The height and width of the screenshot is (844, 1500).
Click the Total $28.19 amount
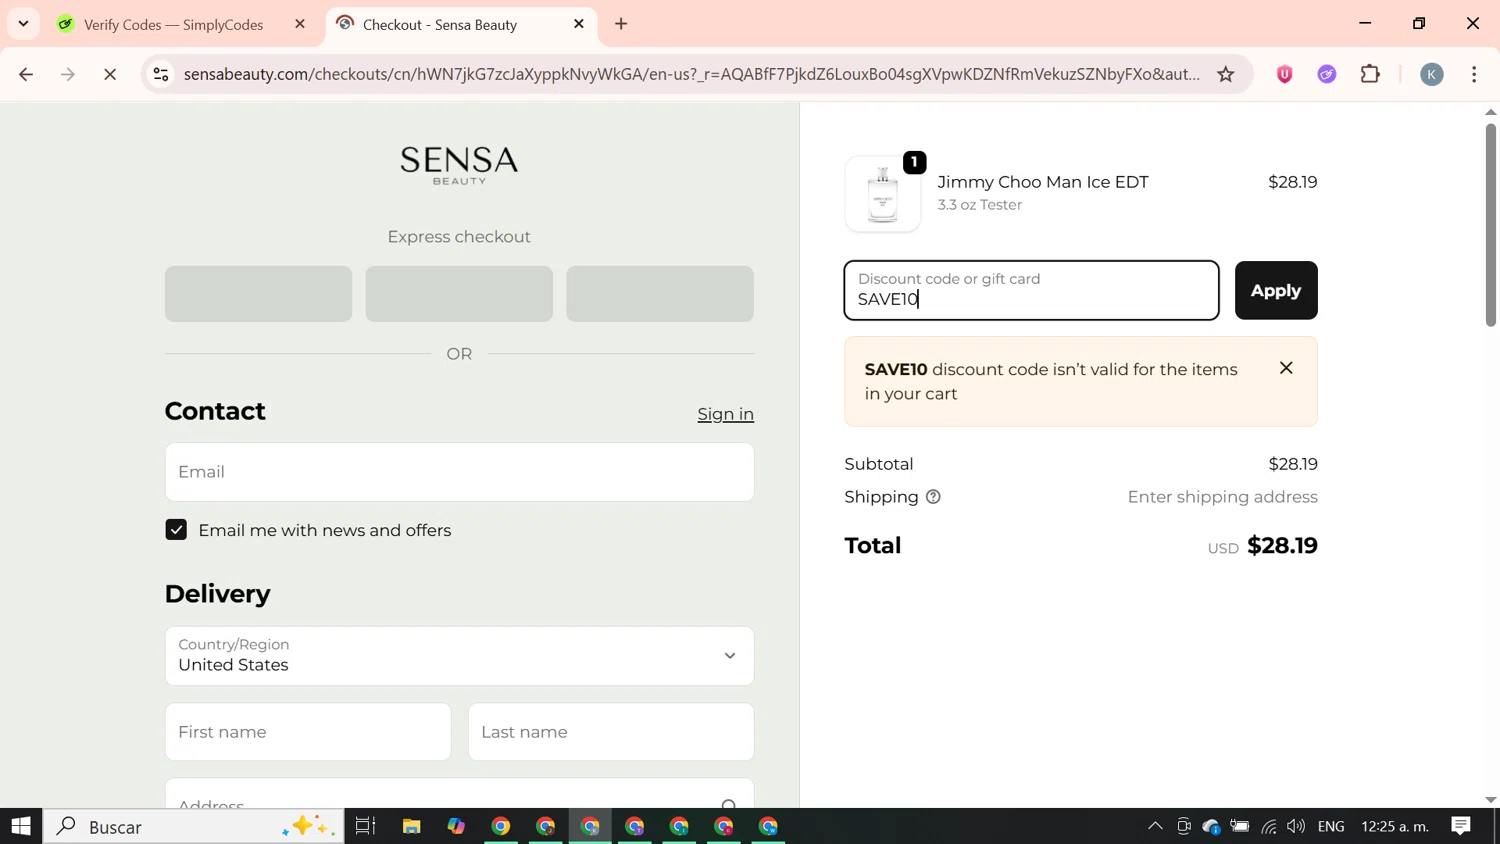pyautogui.click(x=1282, y=545)
